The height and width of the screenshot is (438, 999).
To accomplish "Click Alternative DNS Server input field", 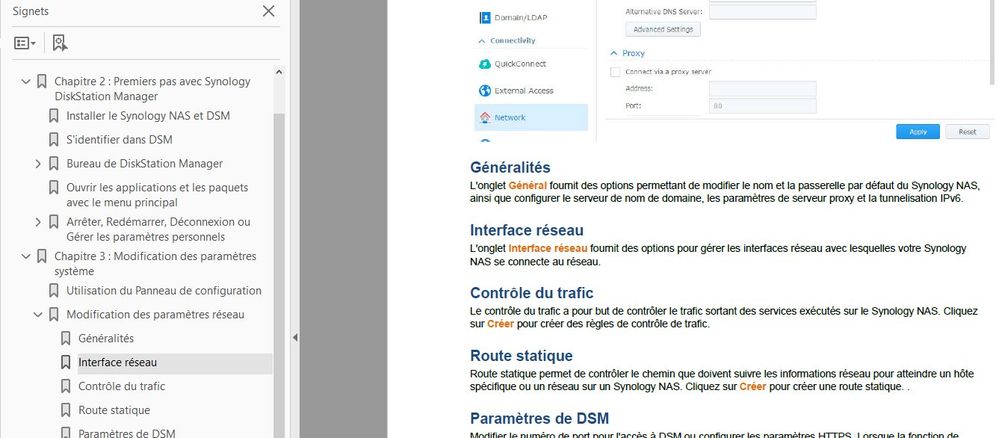I will tap(763, 11).
